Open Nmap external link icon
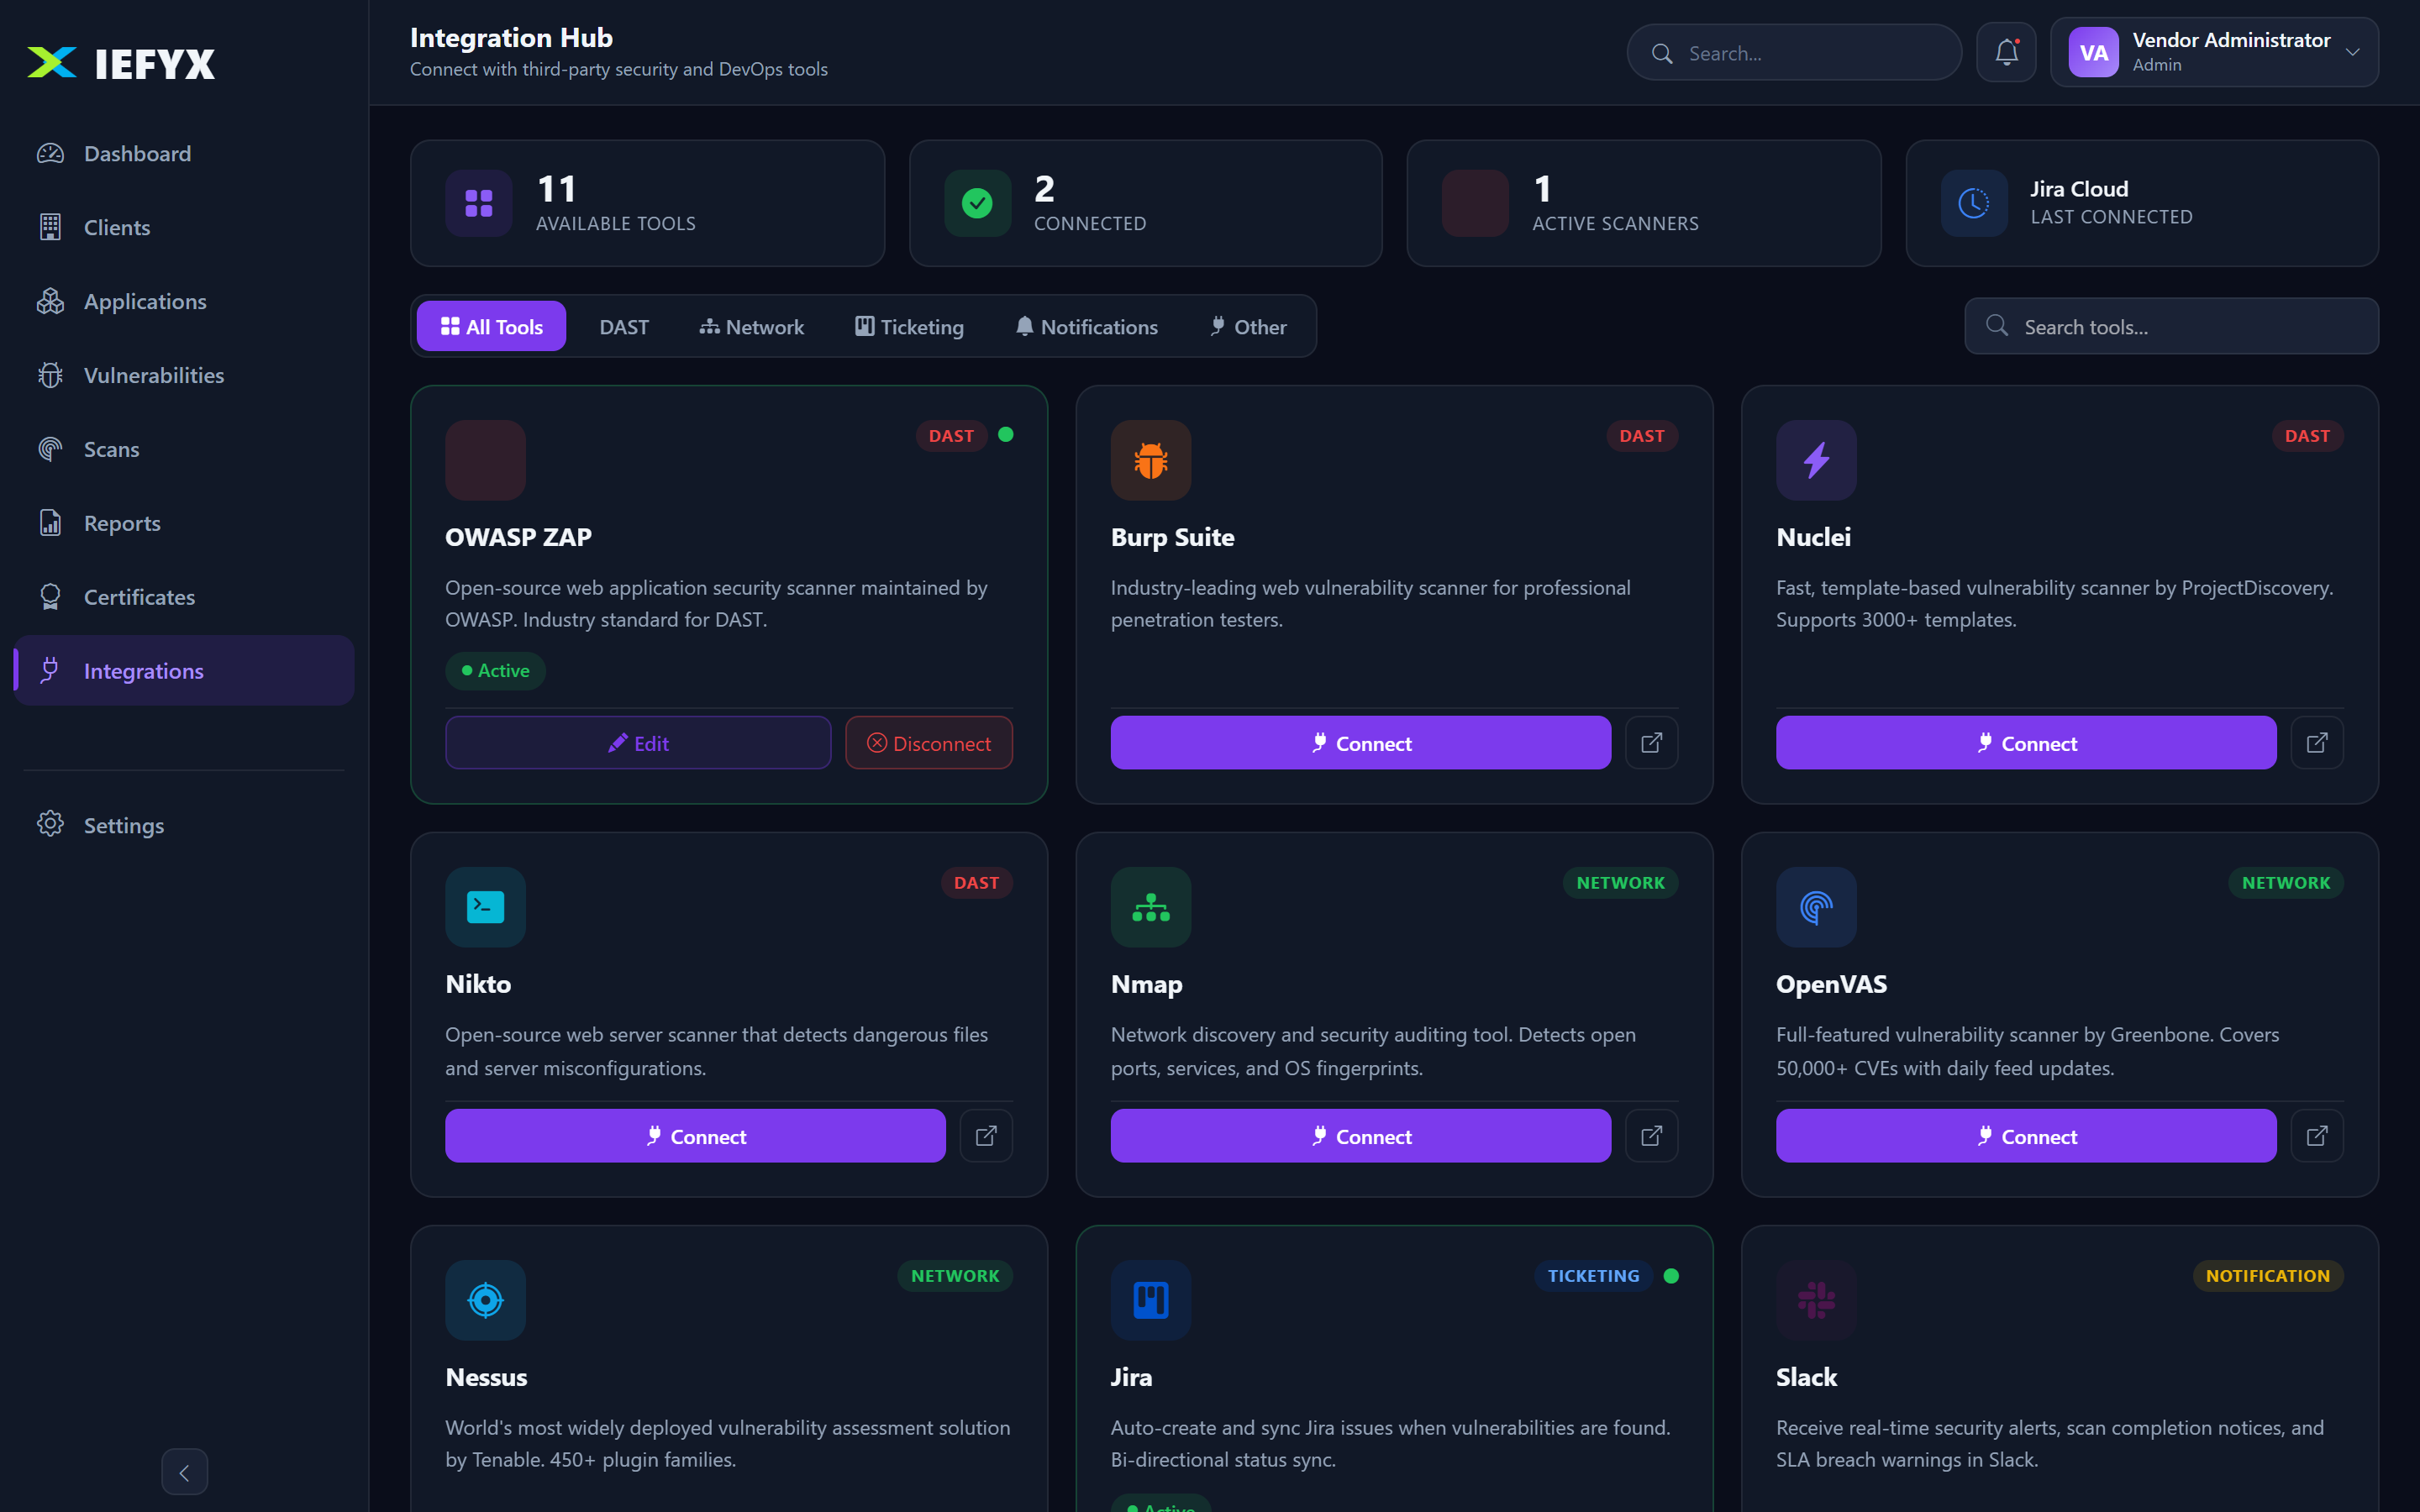 1652,1136
